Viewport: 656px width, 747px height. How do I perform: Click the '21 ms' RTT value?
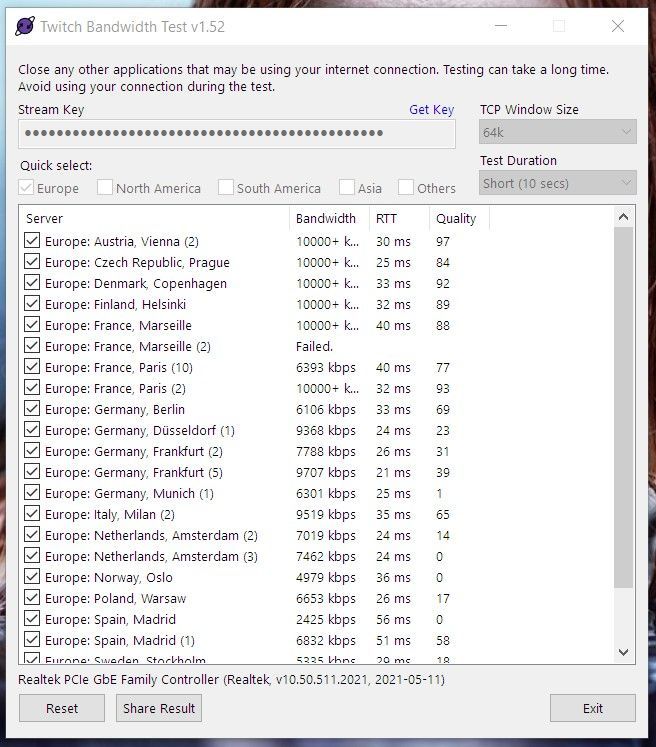393,472
